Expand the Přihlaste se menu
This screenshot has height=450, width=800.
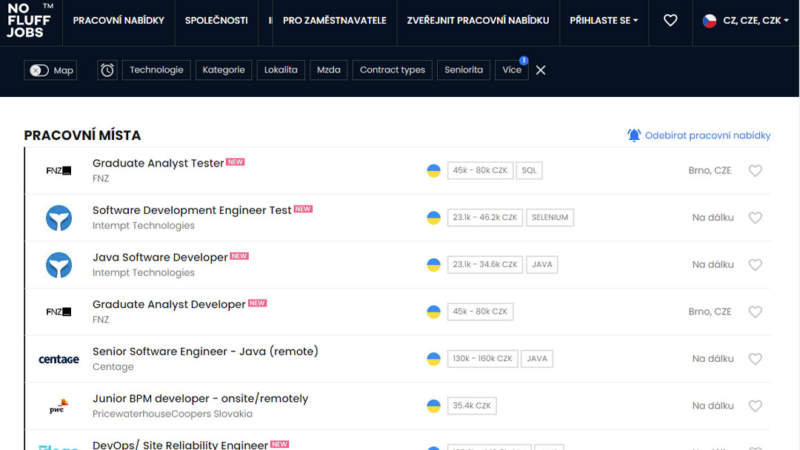coord(603,20)
